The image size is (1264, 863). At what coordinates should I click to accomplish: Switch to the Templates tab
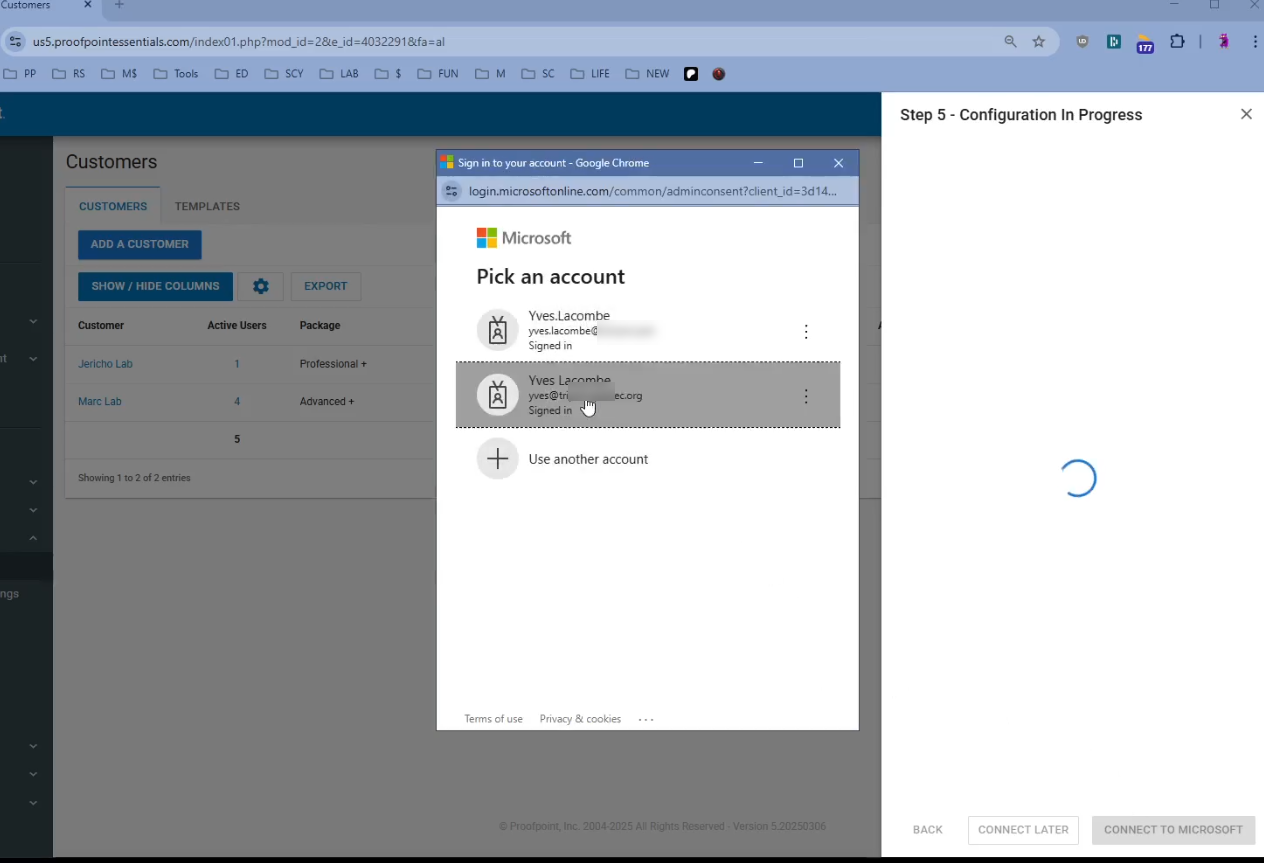(x=207, y=206)
